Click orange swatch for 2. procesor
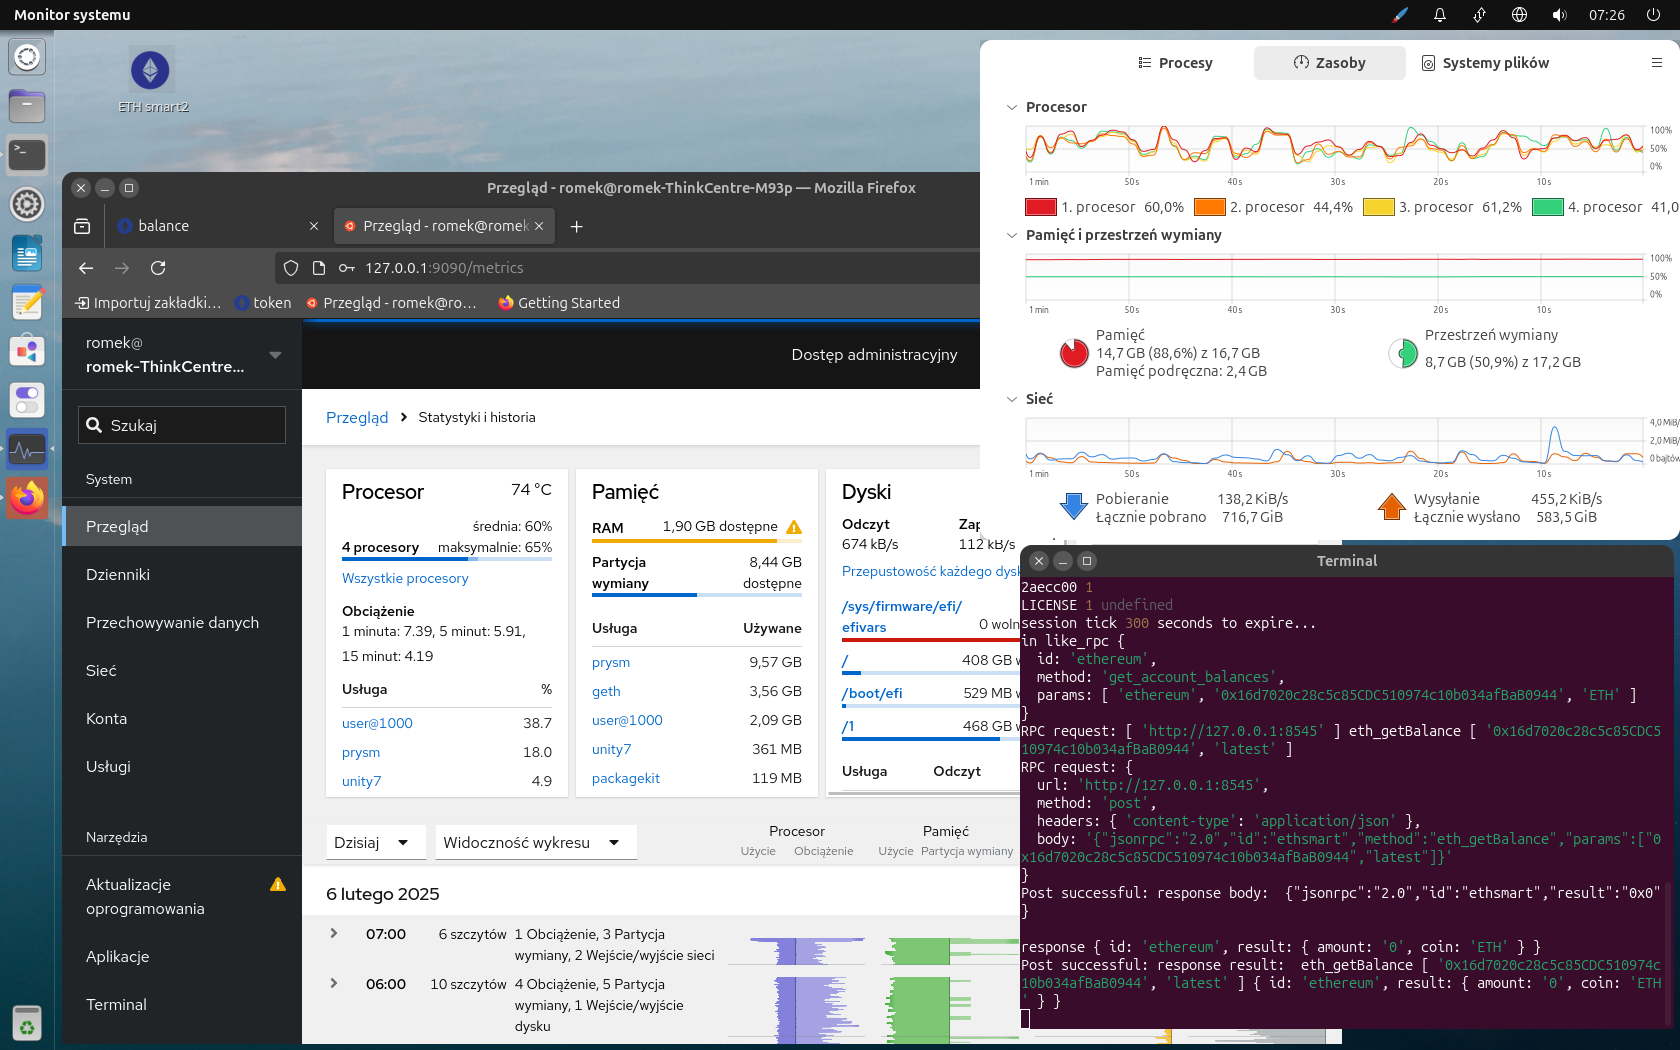1680x1050 pixels. [1210, 207]
